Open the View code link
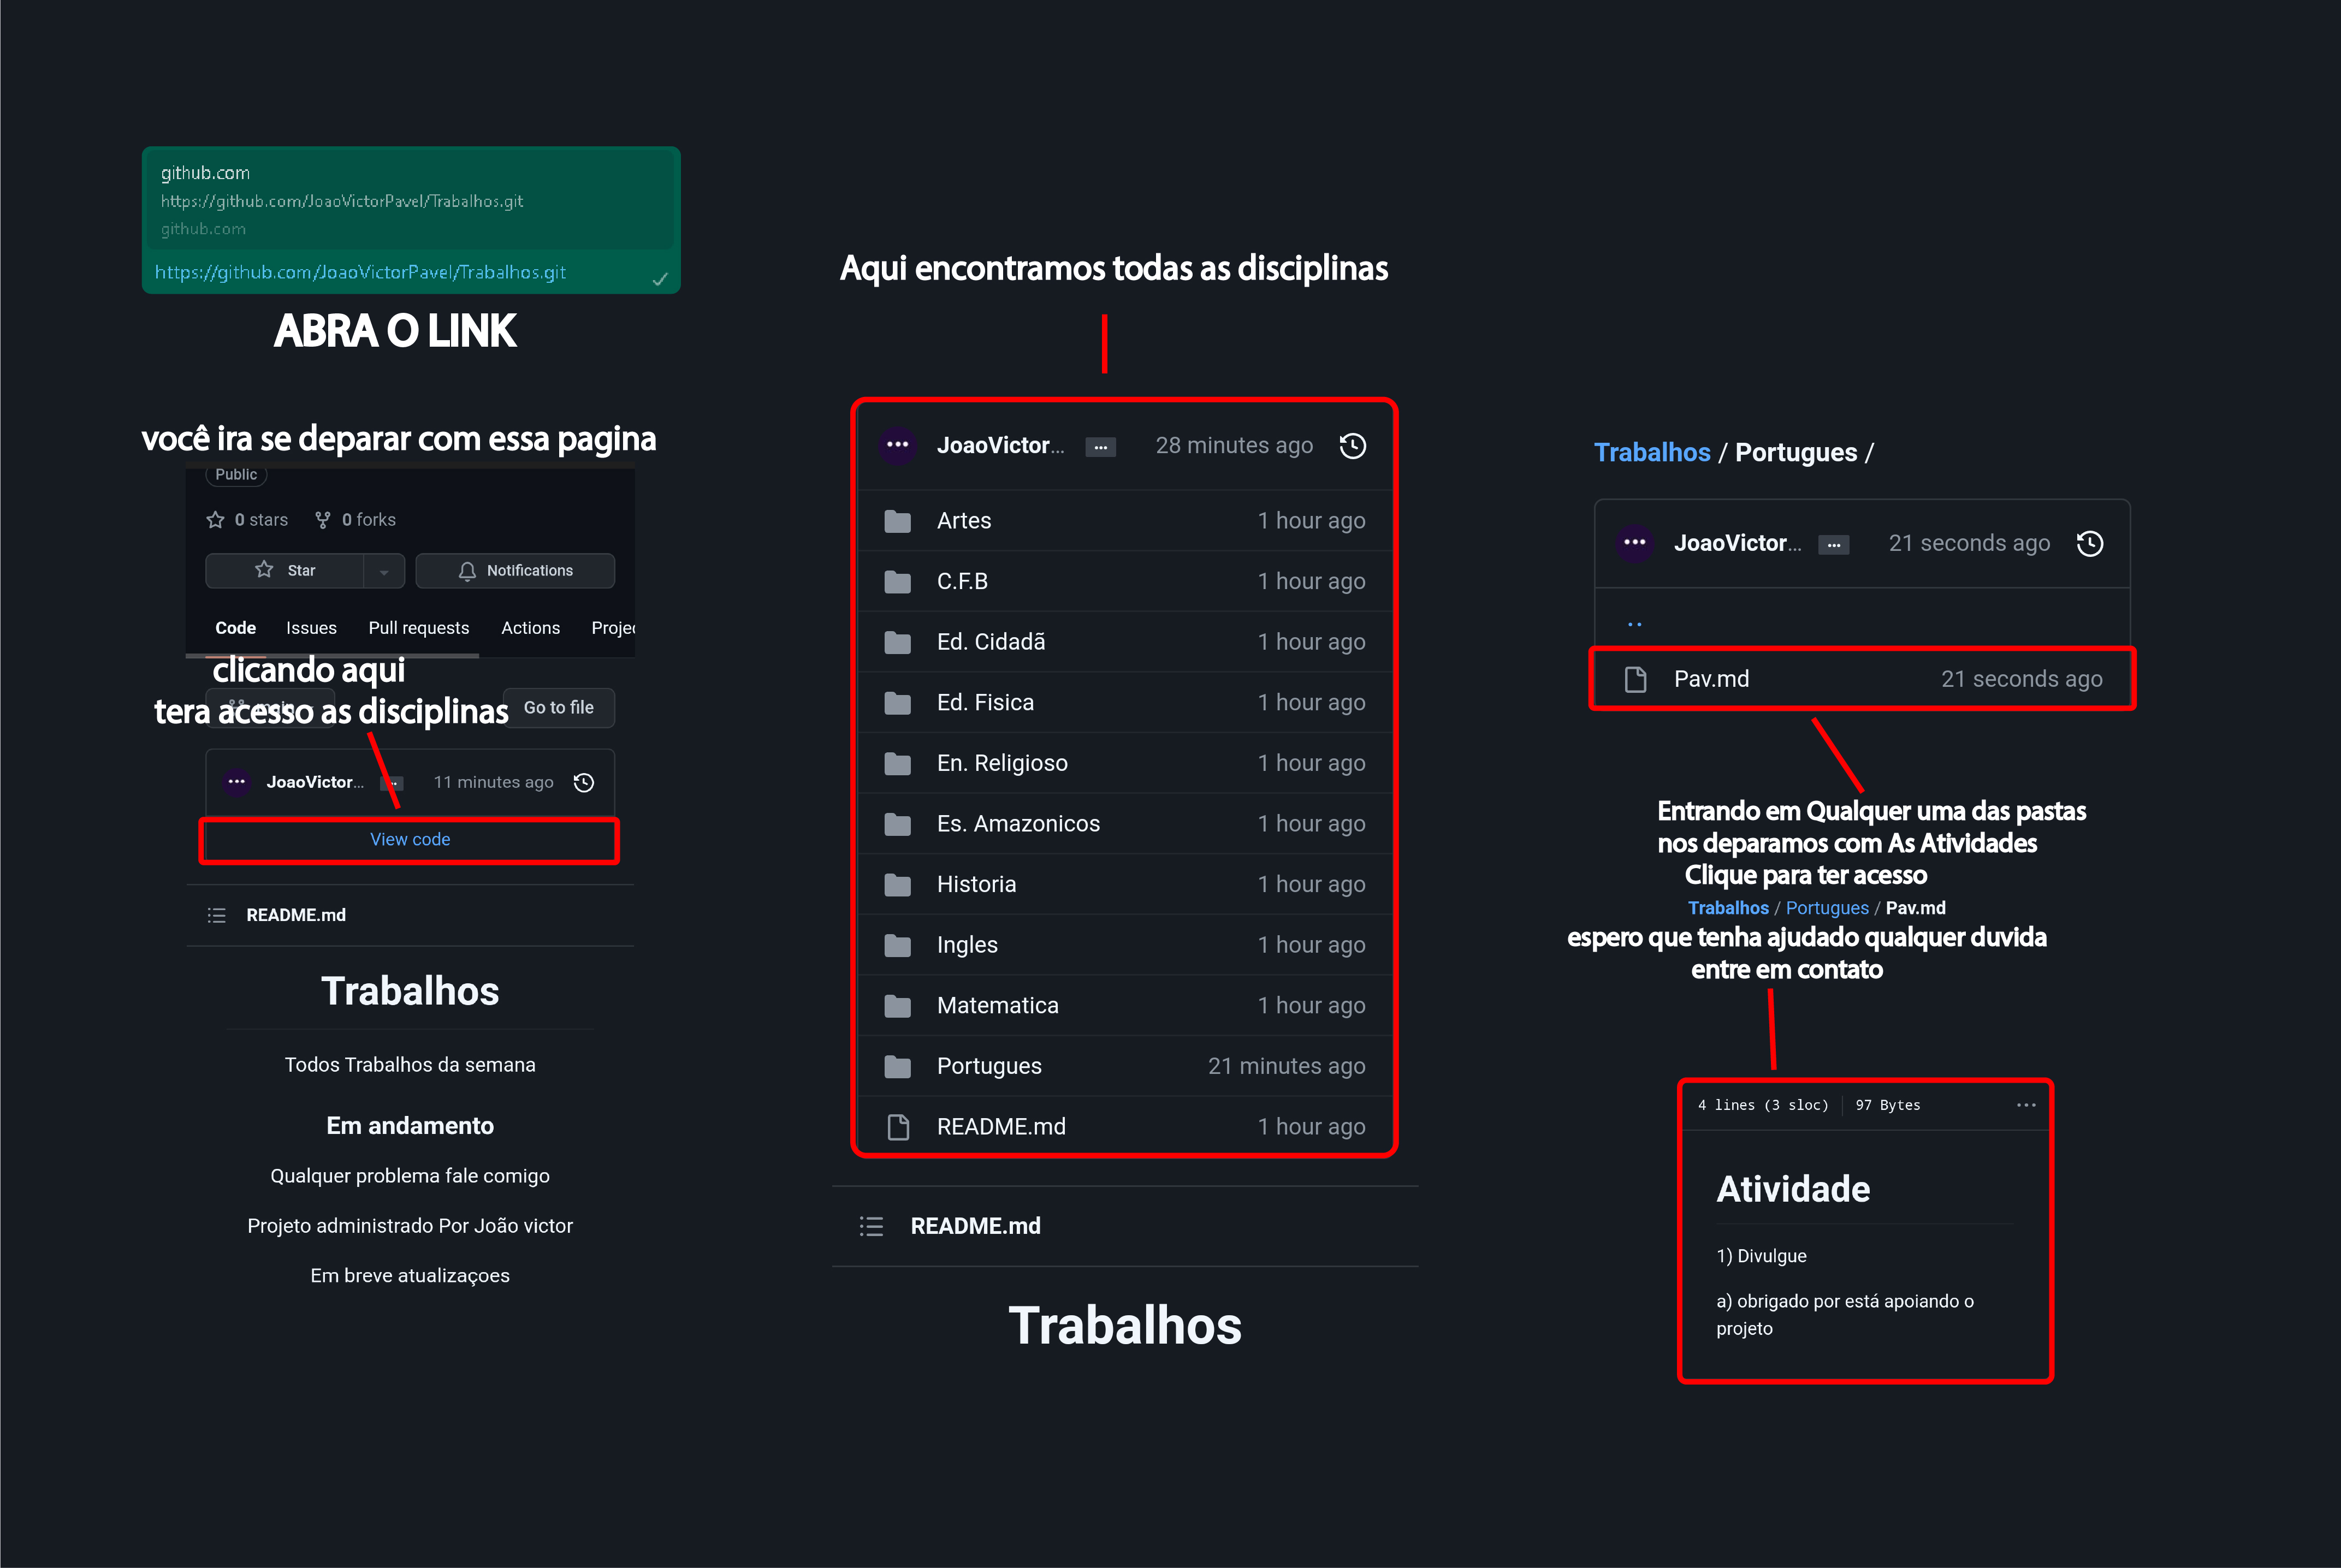 (x=409, y=839)
